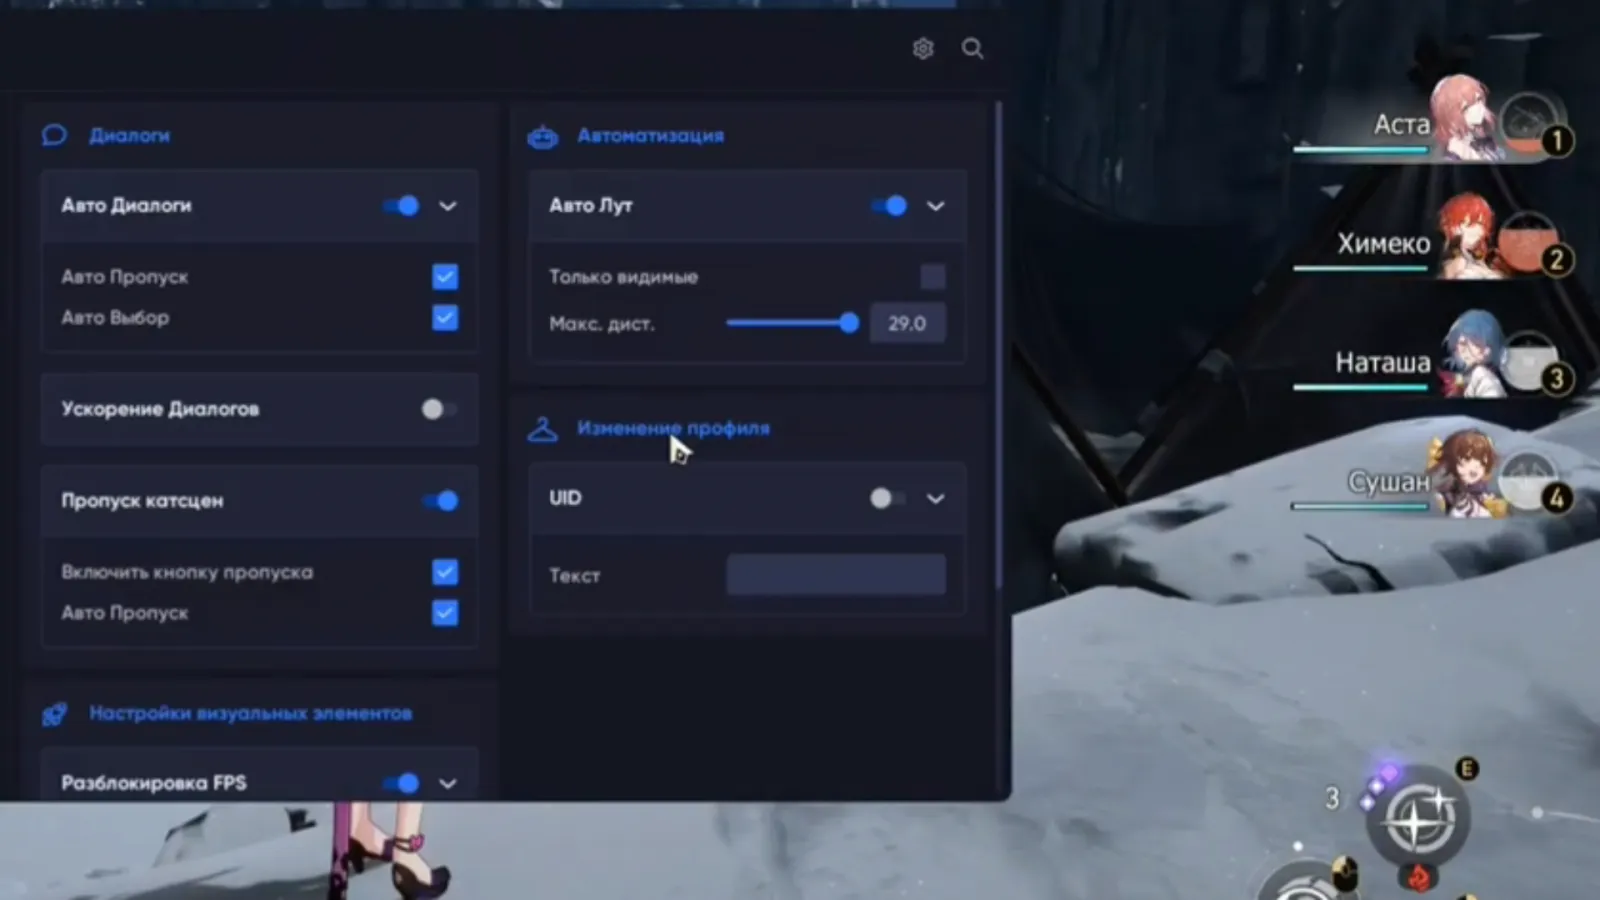Activate the skill button marked E
This screenshot has width=1600, height=900.
click(x=1418, y=818)
